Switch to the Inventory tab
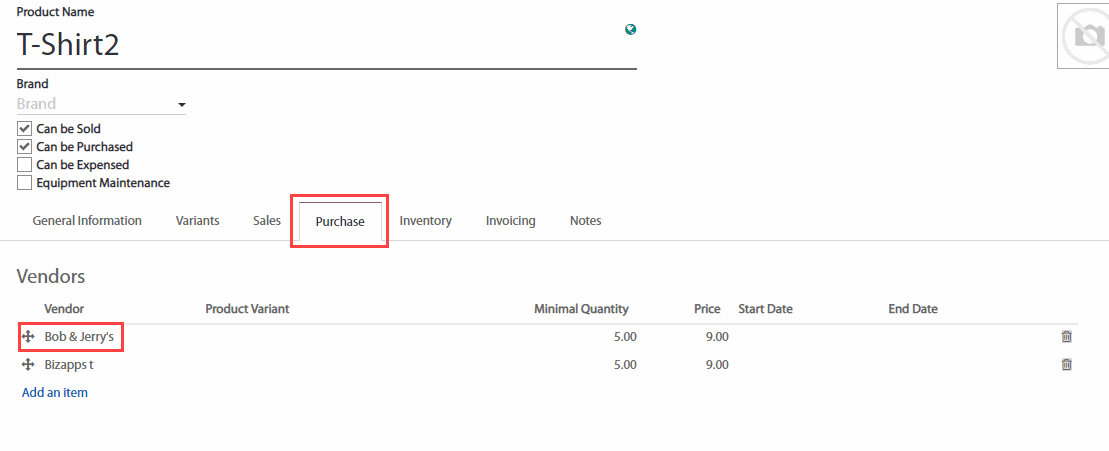This screenshot has height=451, width=1109. coord(425,221)
